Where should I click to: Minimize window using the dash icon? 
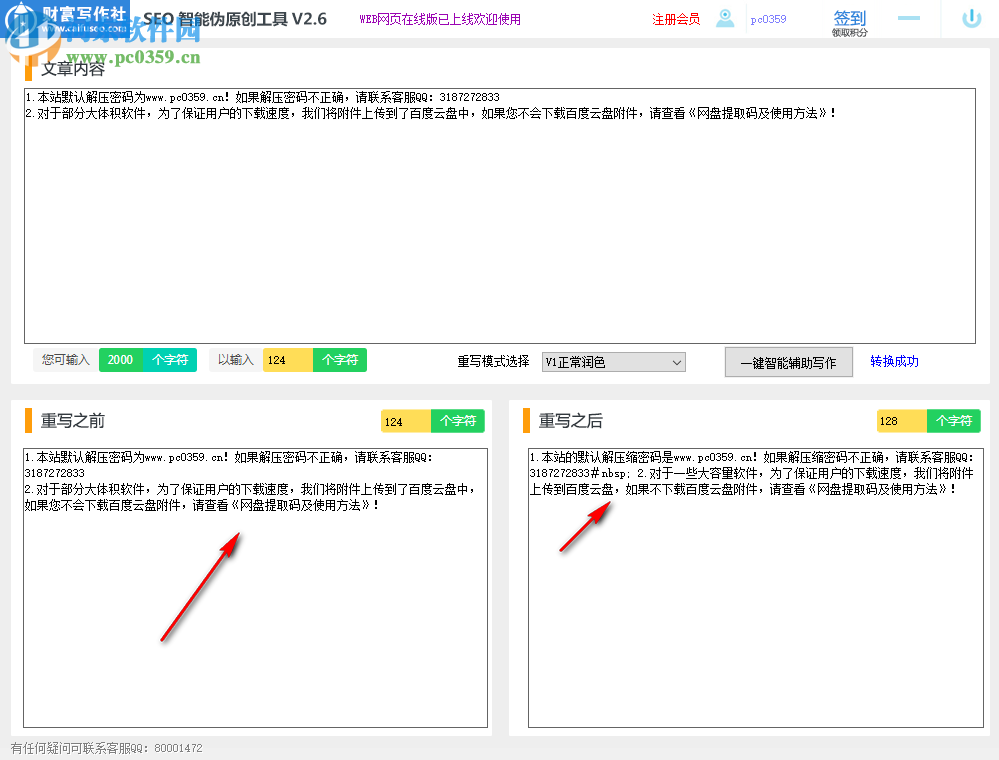909,18
